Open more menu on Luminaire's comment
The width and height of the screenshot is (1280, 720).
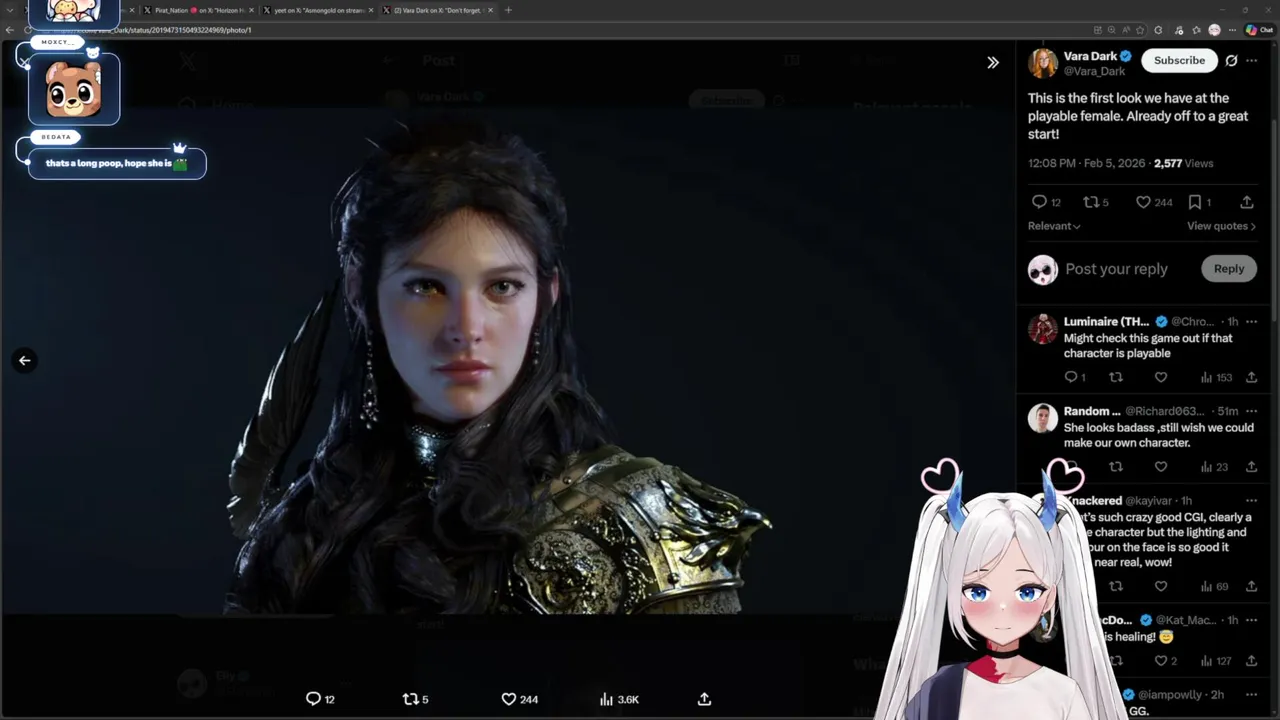(x=1251, y=321)
